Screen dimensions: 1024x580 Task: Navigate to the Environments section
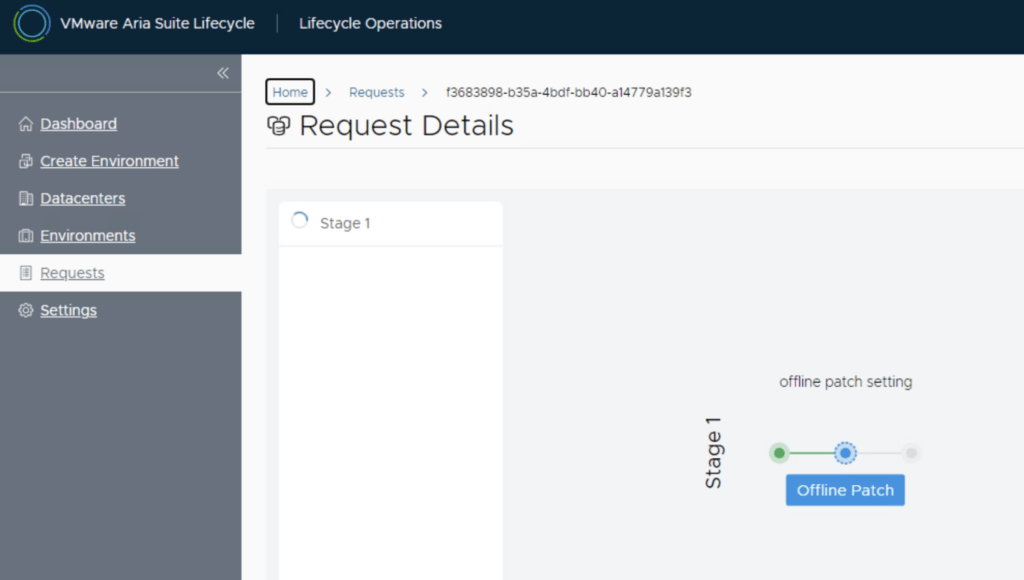[x=87, y=236]
